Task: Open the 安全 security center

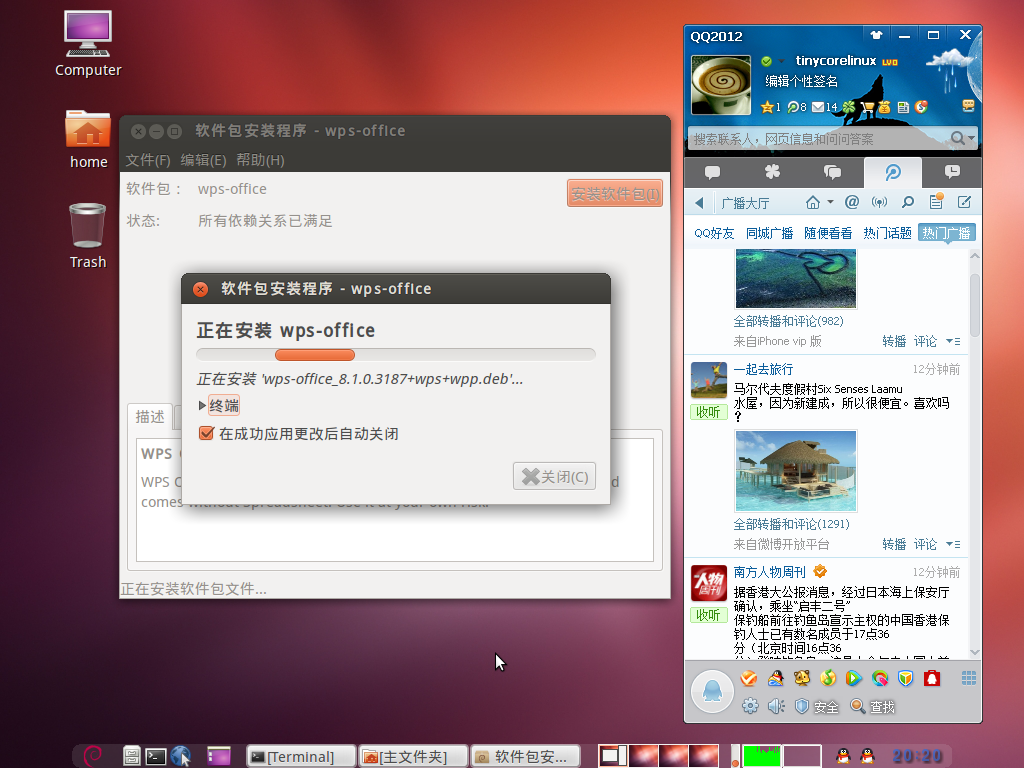Action: coord(816,707)
